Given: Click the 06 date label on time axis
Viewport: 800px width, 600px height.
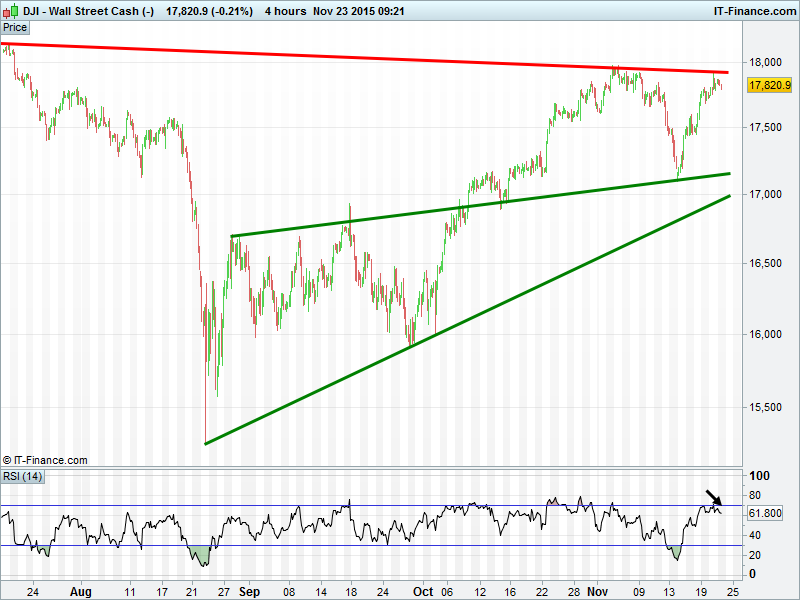Looking at the screenshot, I should [447, 592].
